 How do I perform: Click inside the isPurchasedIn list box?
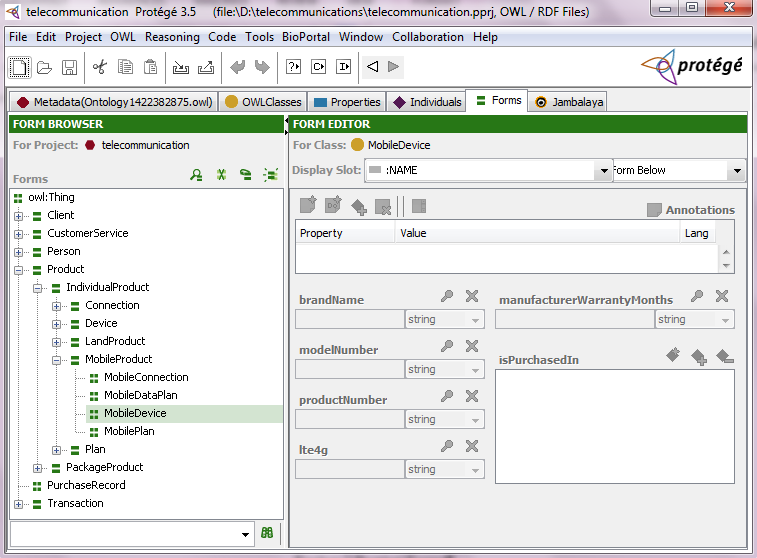(x=615, y=427)
